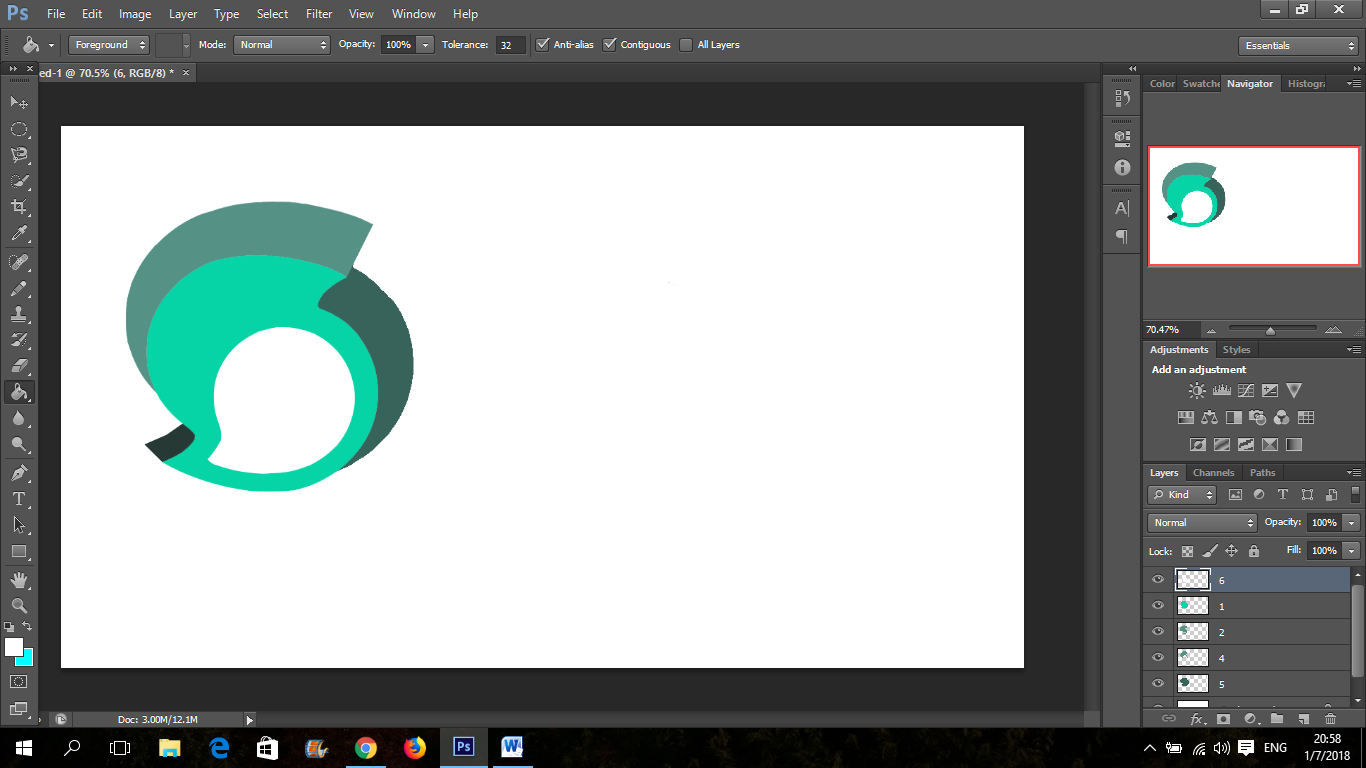Image resolution: width=1366 pixels, height=768 pixels.
Task: Select the Paint Bucket tool
Action: pos(19,392)
